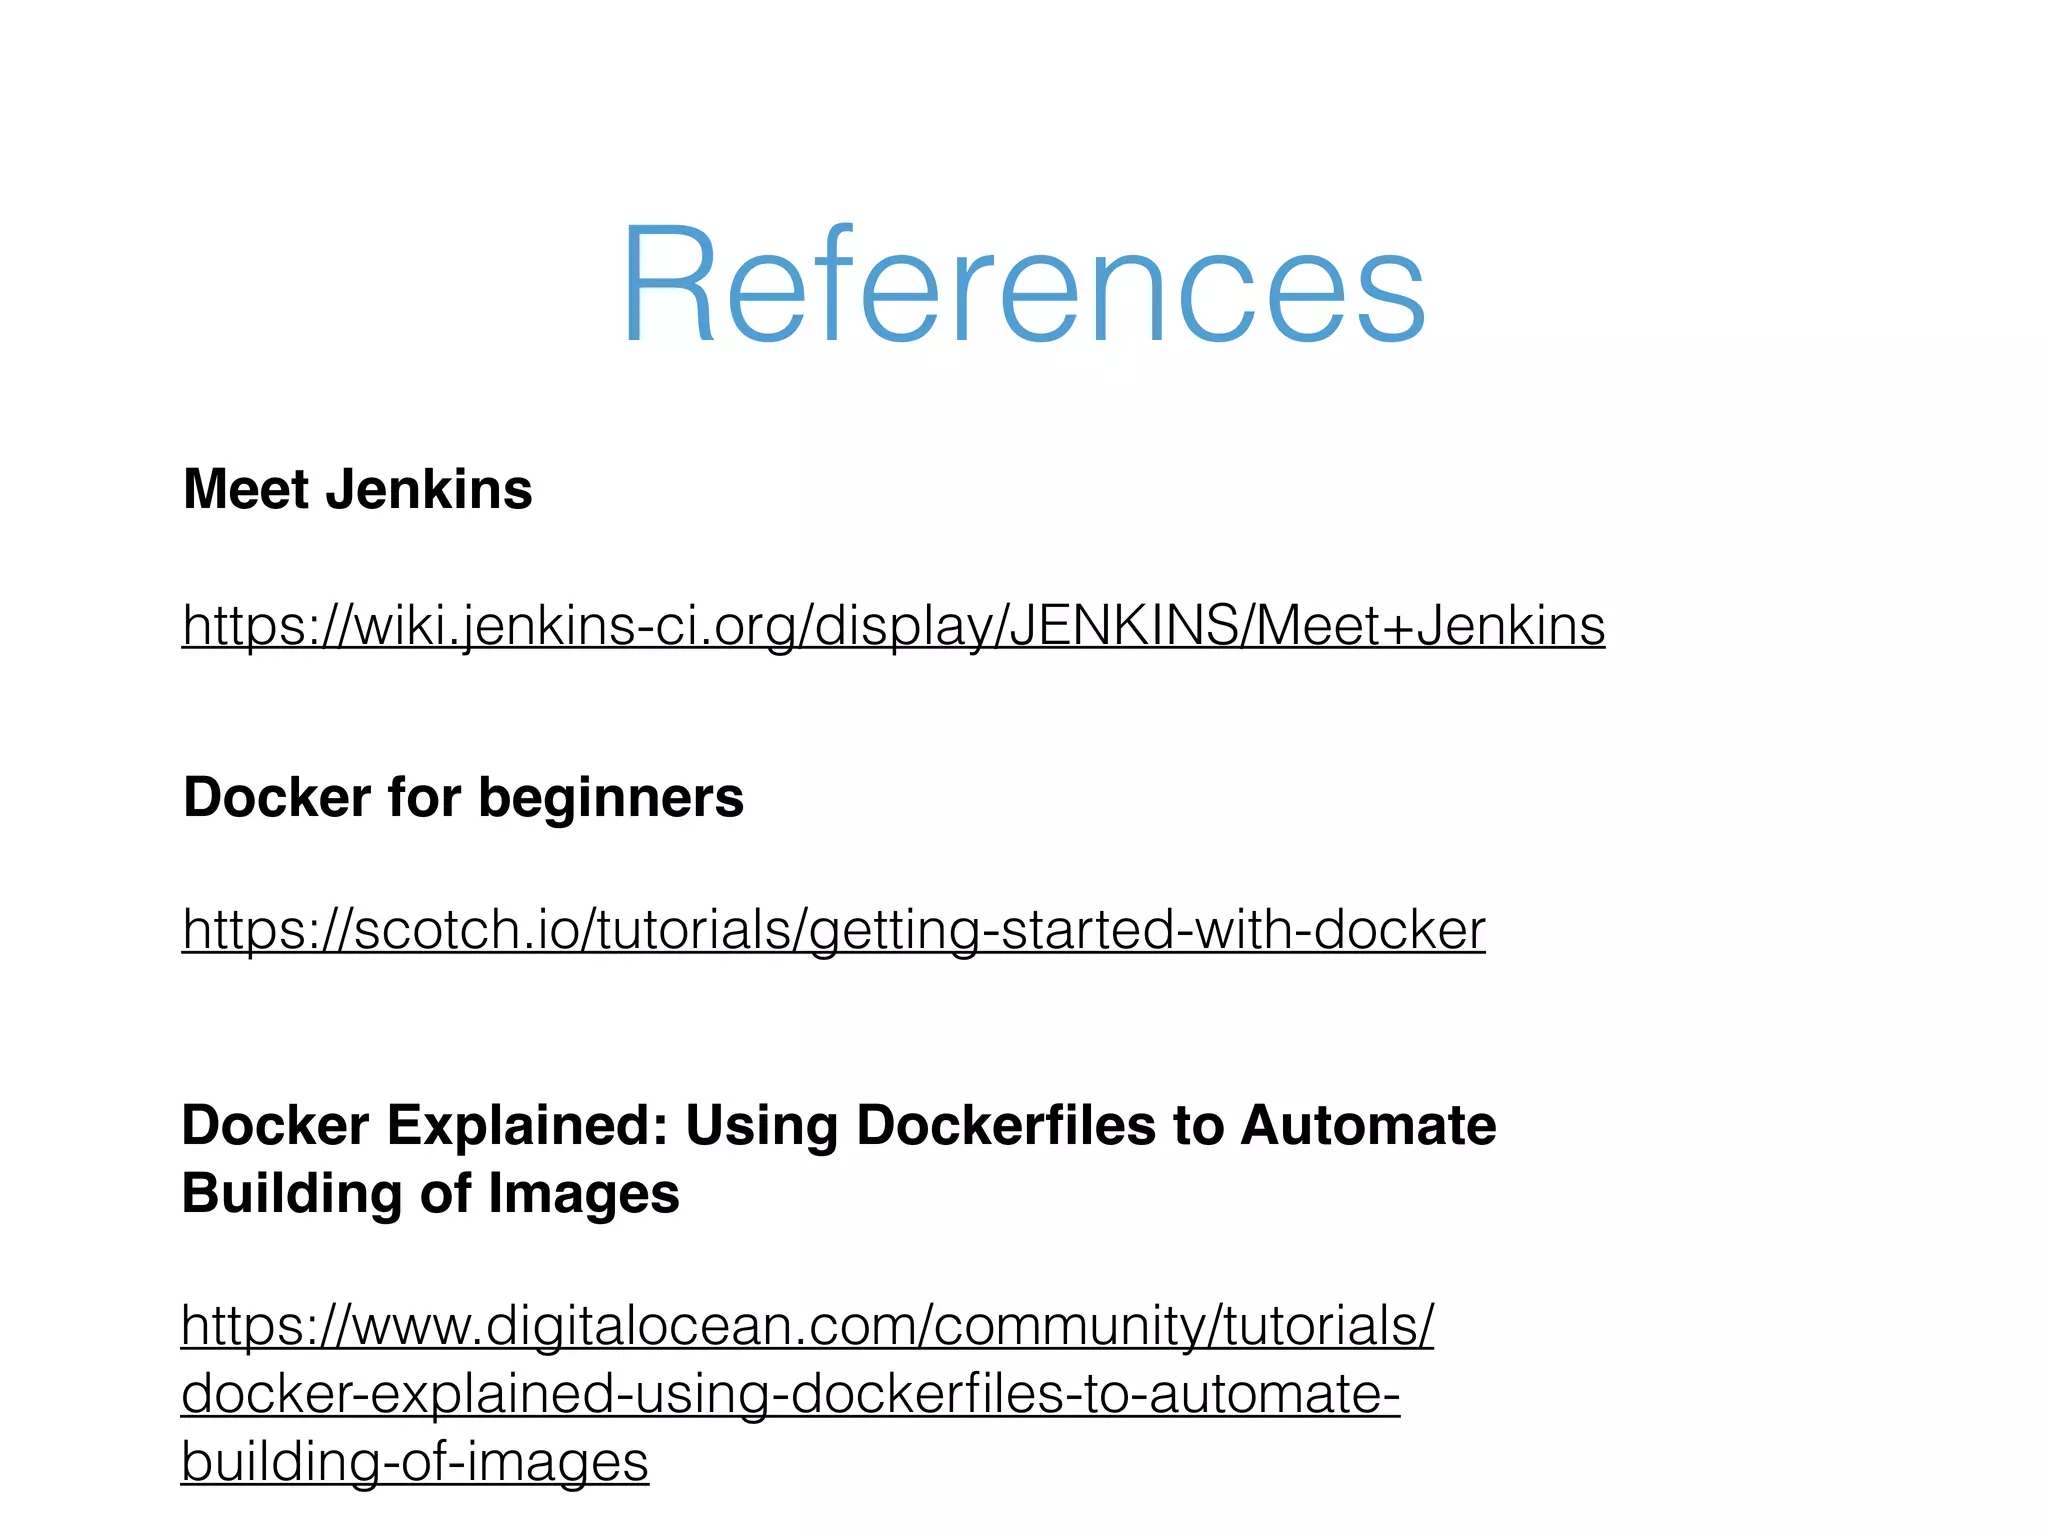
Task: Click the Docker Explained: Using Dockerfiles heading
Action: tap(839, 1158)
